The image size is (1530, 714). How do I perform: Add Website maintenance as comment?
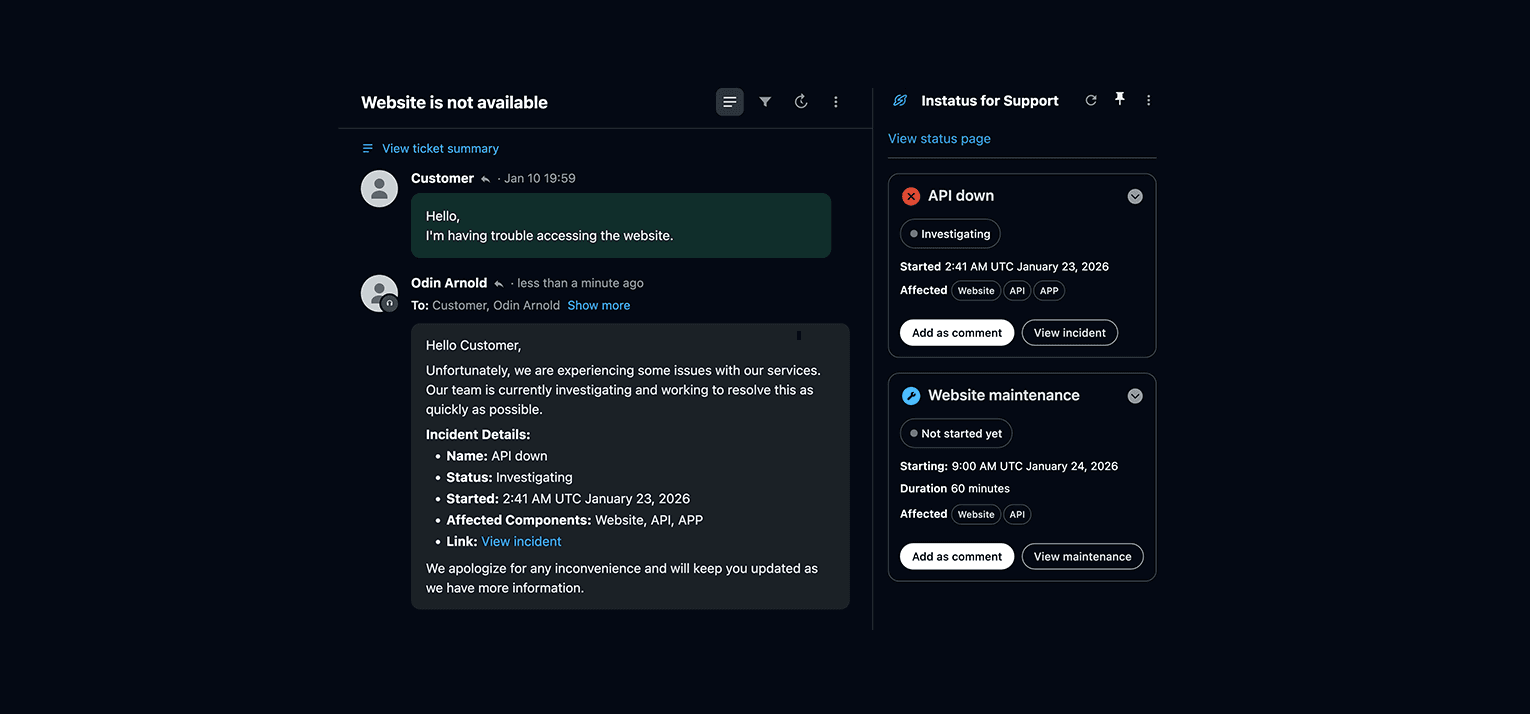pos(957,557)
